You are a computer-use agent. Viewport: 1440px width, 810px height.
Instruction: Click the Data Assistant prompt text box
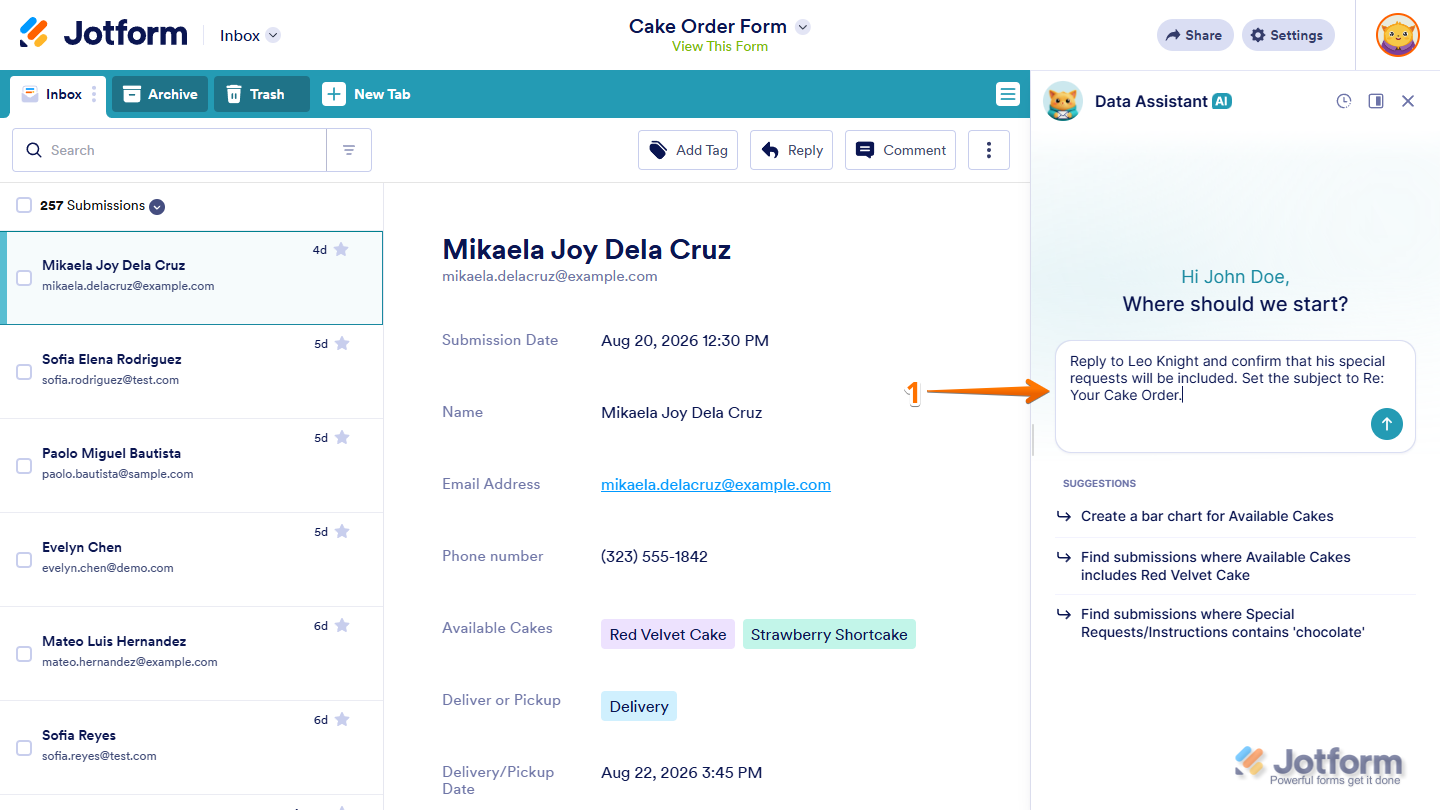(x=1235, y=397)
